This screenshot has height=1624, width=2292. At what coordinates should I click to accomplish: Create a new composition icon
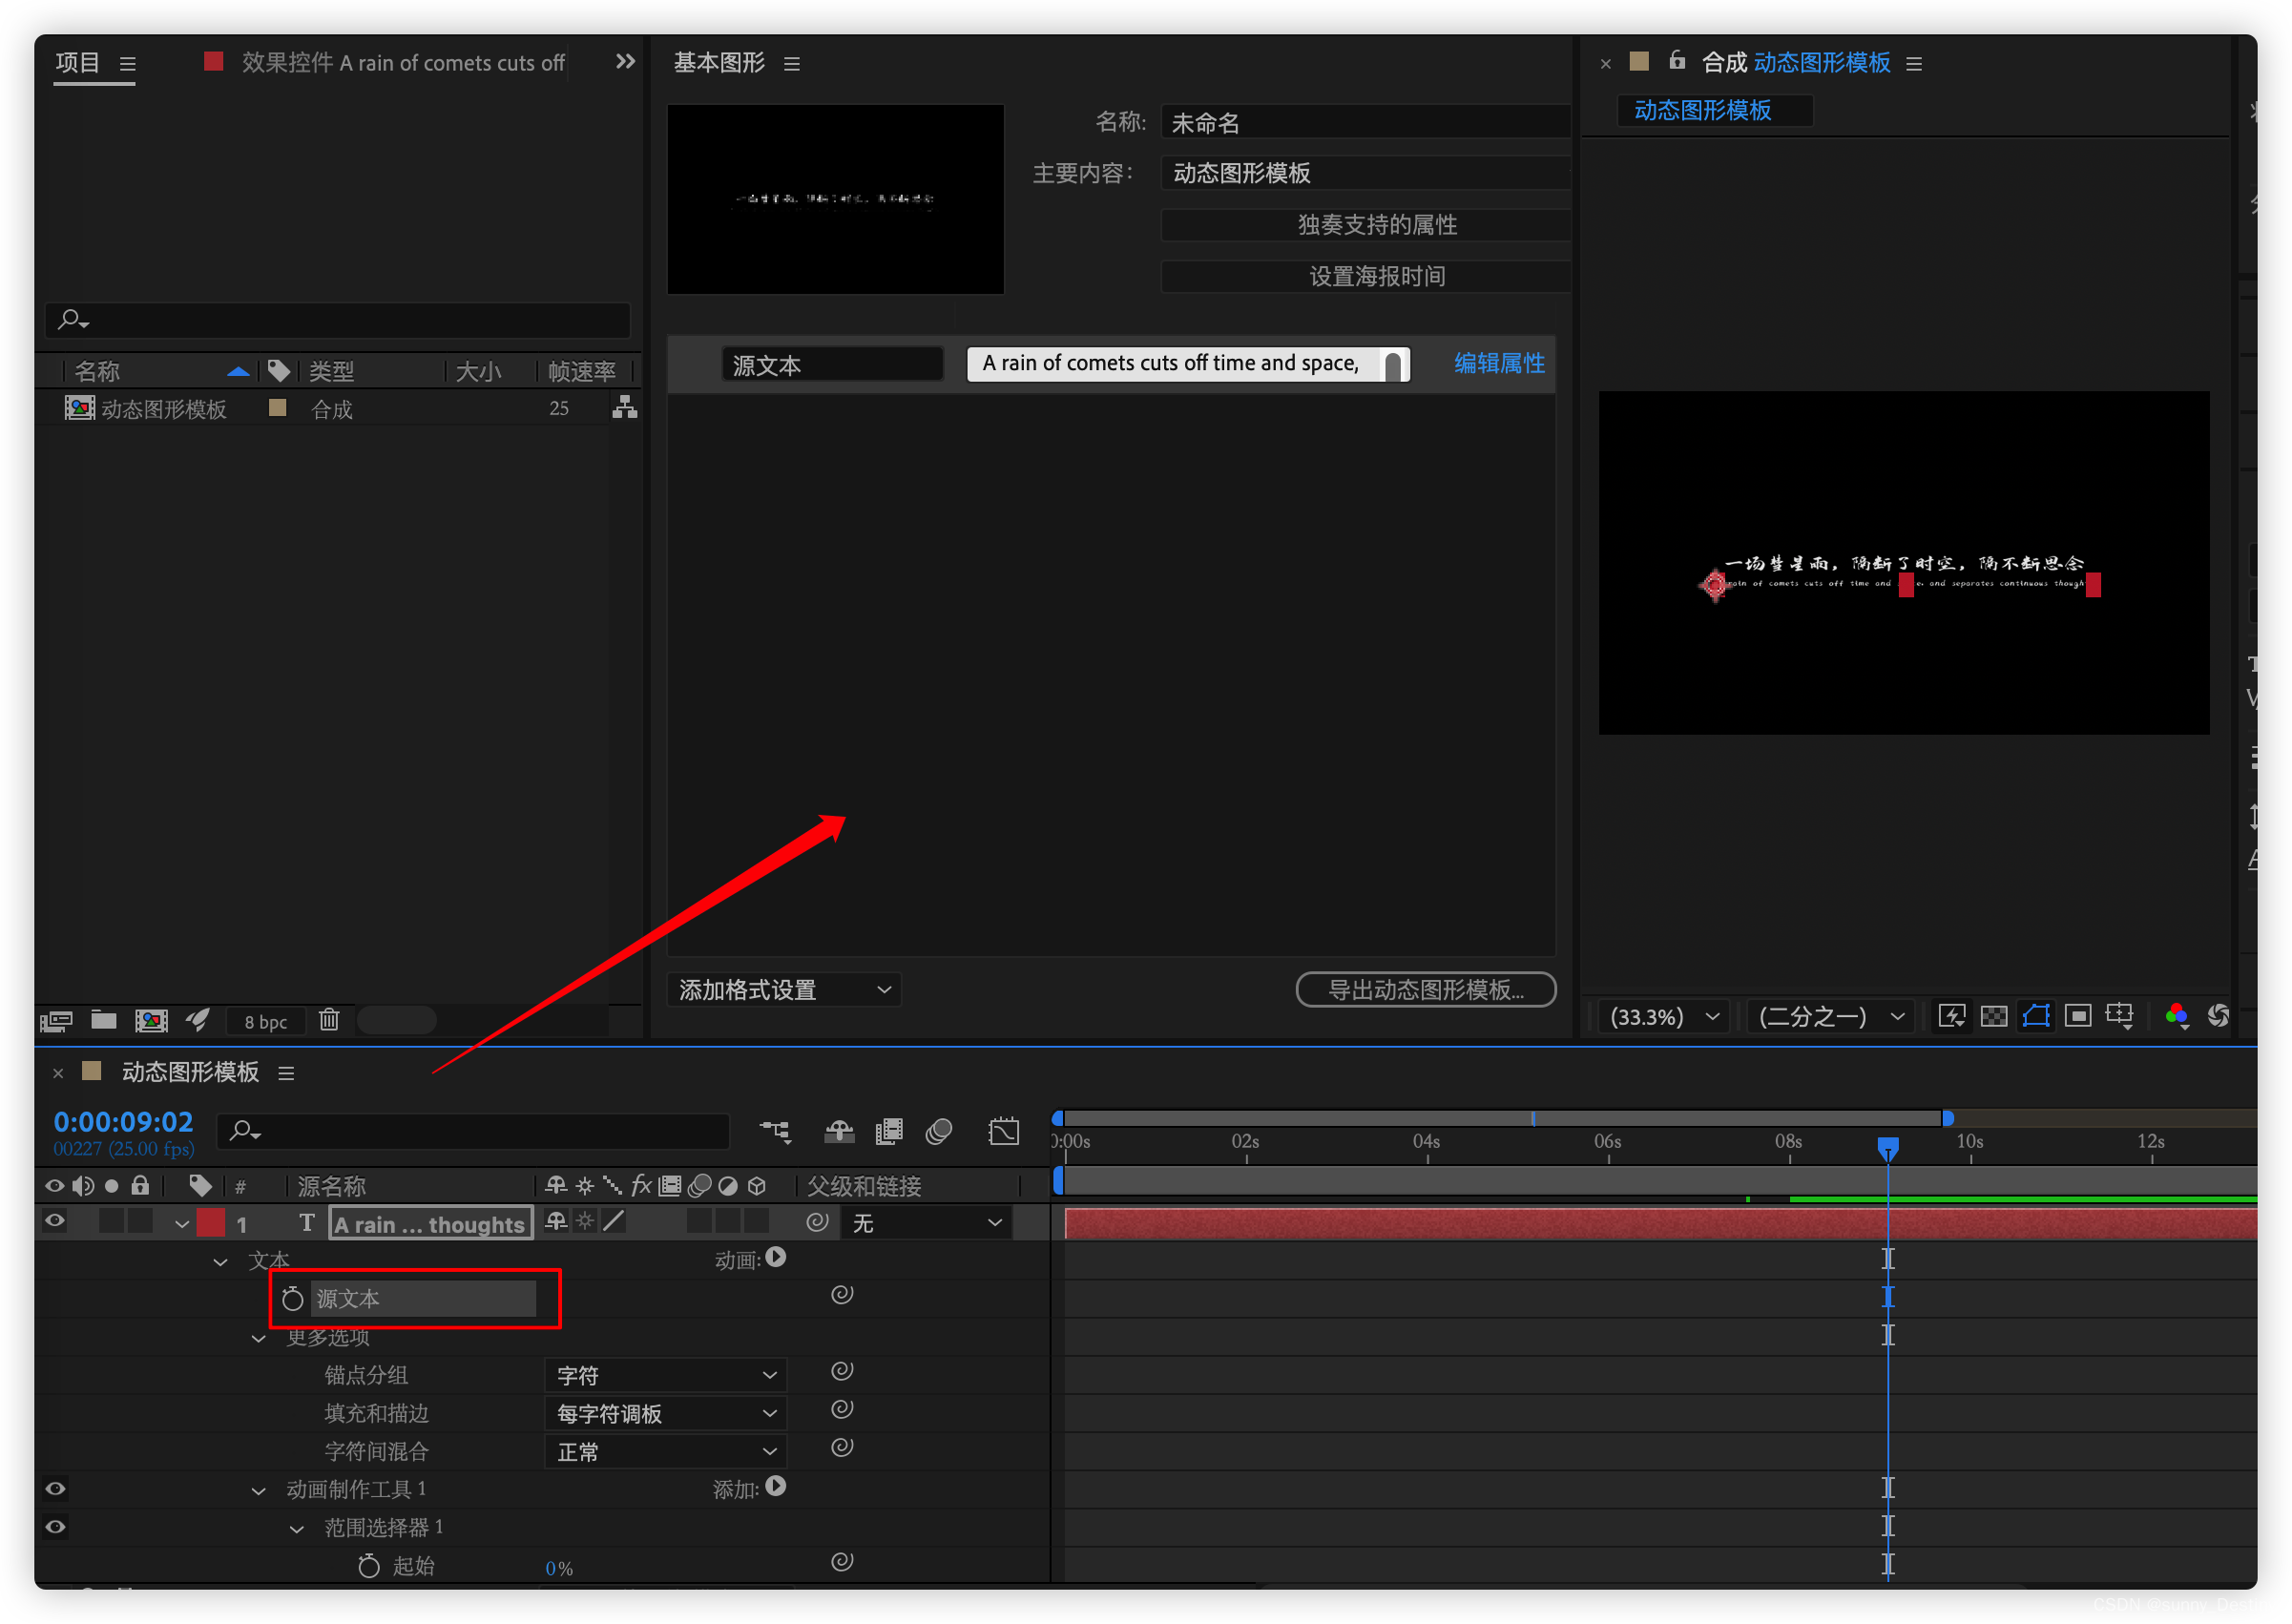click(151, 1020)
